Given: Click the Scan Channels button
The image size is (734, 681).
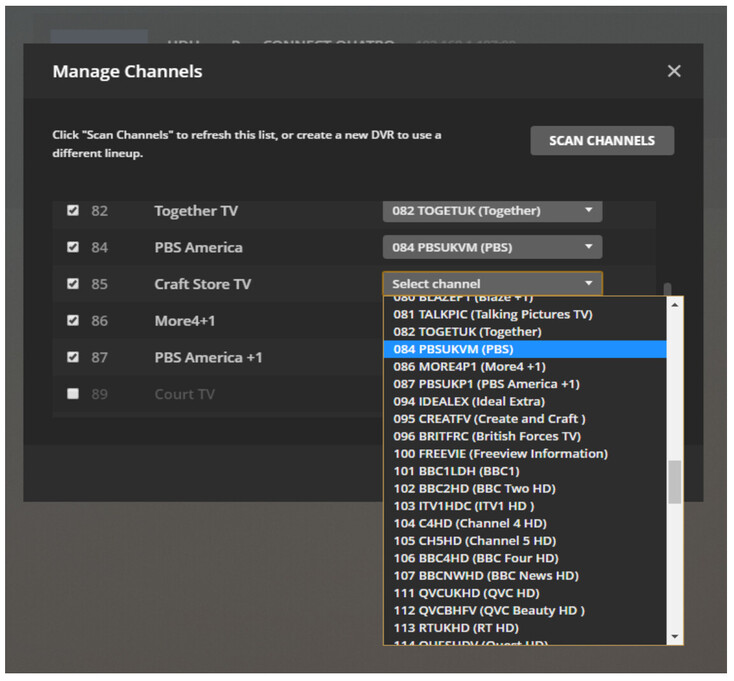Looking at the screenshot, I should pos(602,140).
